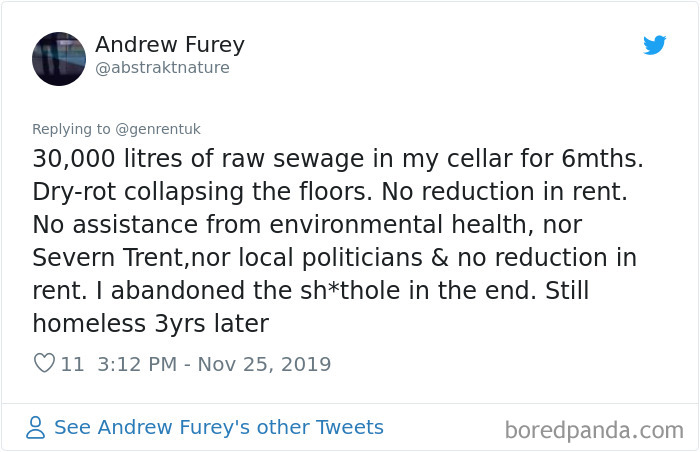Viewport: 700px width, 452px height.
Task: Open the @abstraktnature handle link
Action: 162,68
